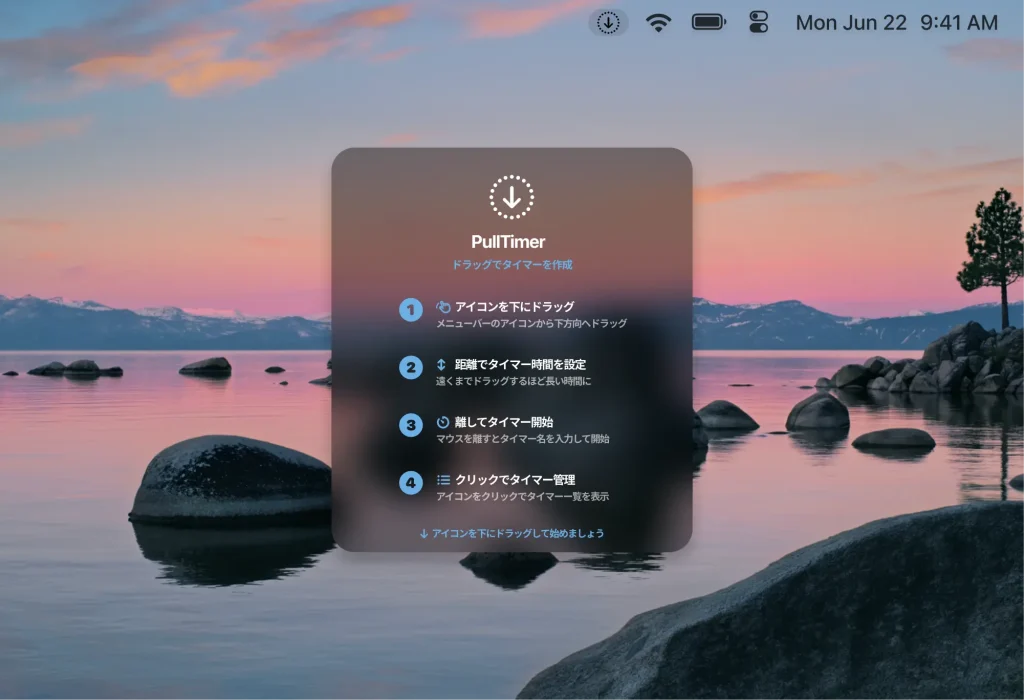The height and width of the screenshot is (700, 1024).
Task: Click the list icon in step 4
Action: tap(443, 480)
